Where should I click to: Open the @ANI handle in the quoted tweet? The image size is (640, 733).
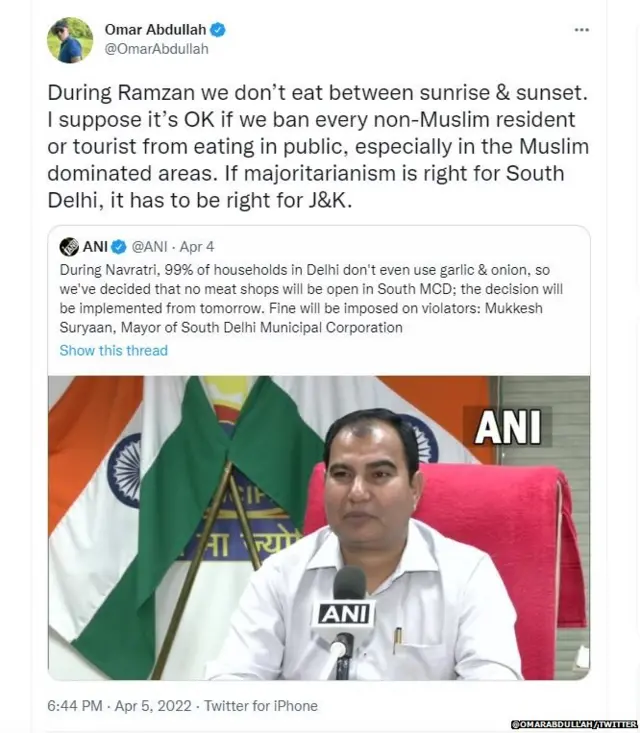click(x=148, y=247)
